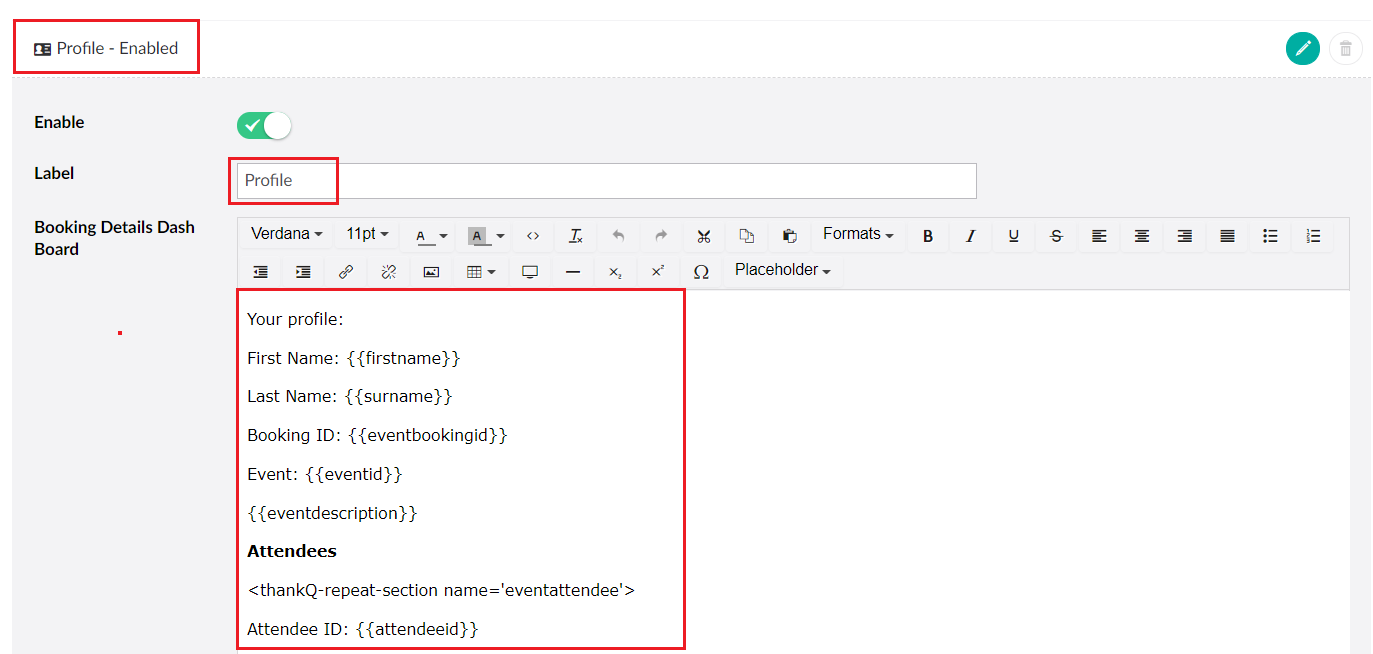Open the Verdana font family dropdown

[286, 234]
